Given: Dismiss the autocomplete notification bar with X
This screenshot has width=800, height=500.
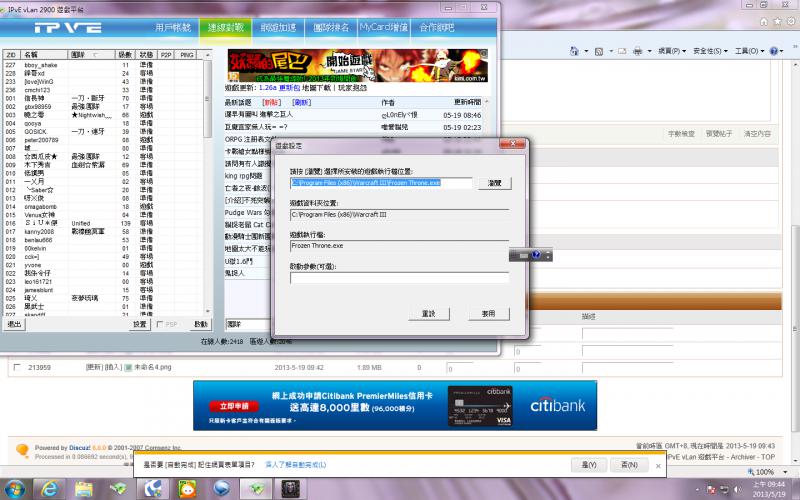Looking at the screenshot, I should (x=658, y=466).
